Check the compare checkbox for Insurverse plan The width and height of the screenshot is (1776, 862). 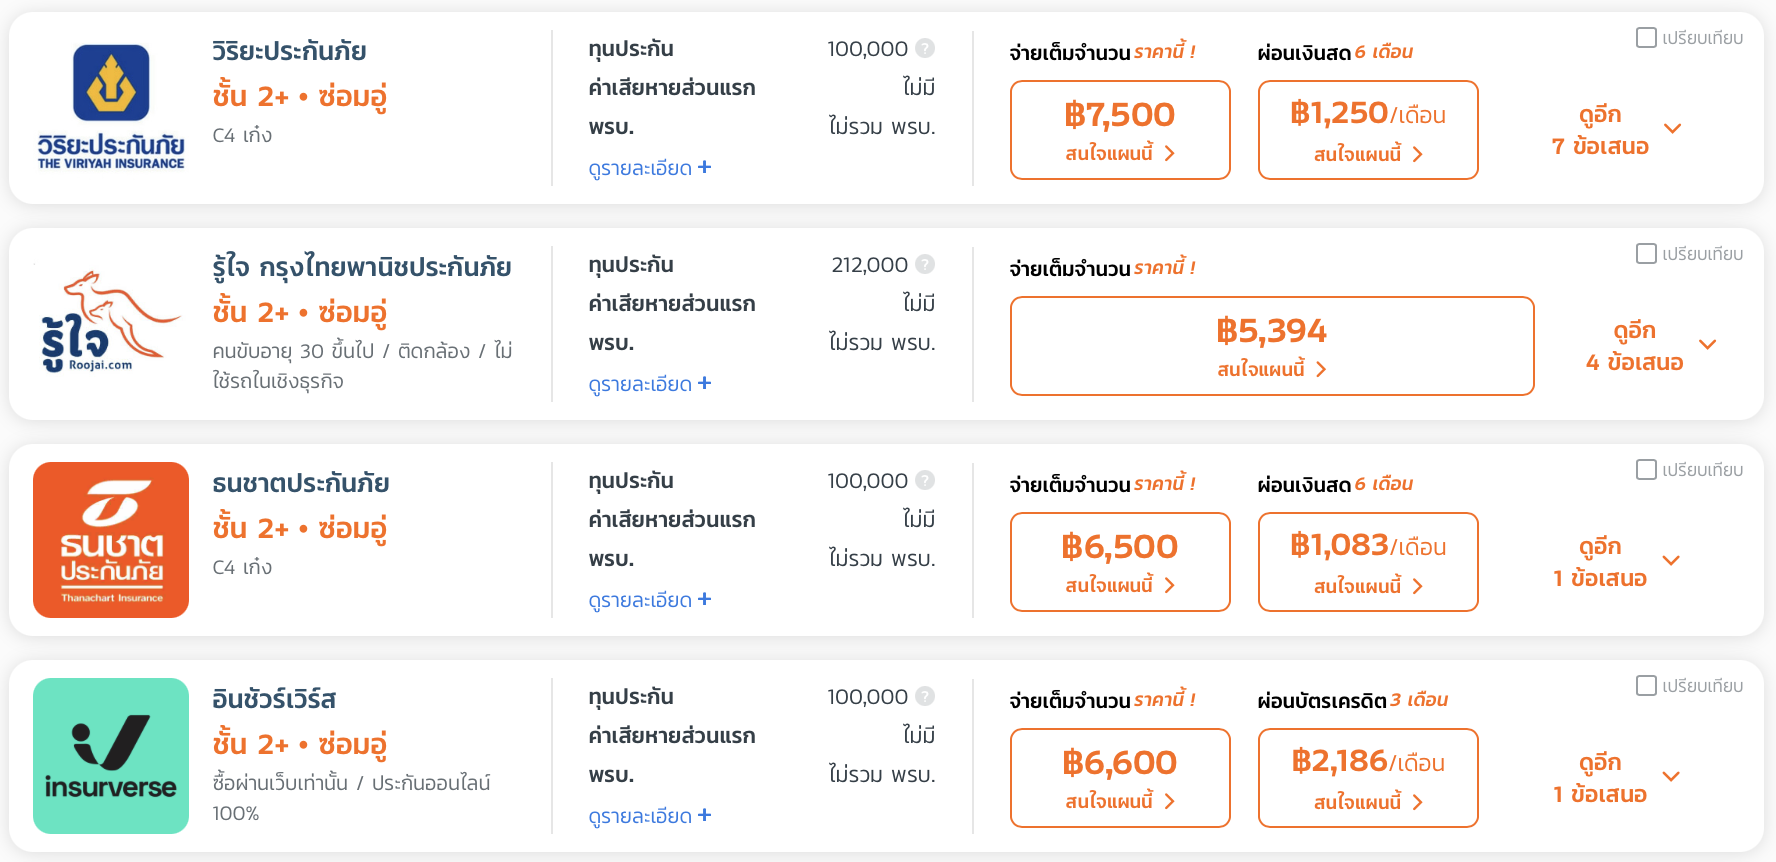1646,686
